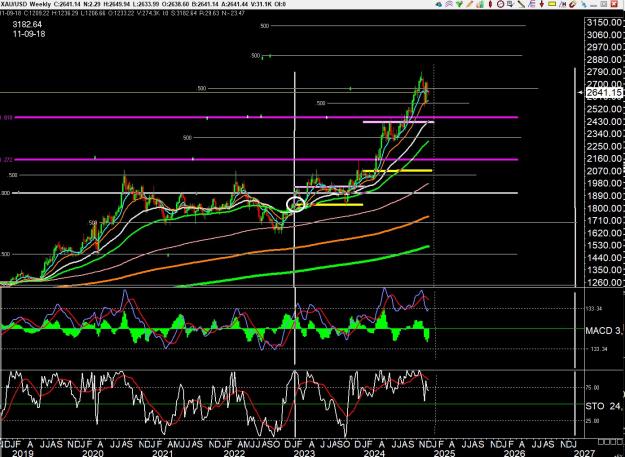Toggle the red magnet snap icon
Viewport: 625px width, 457px height.
coord(572,4)
